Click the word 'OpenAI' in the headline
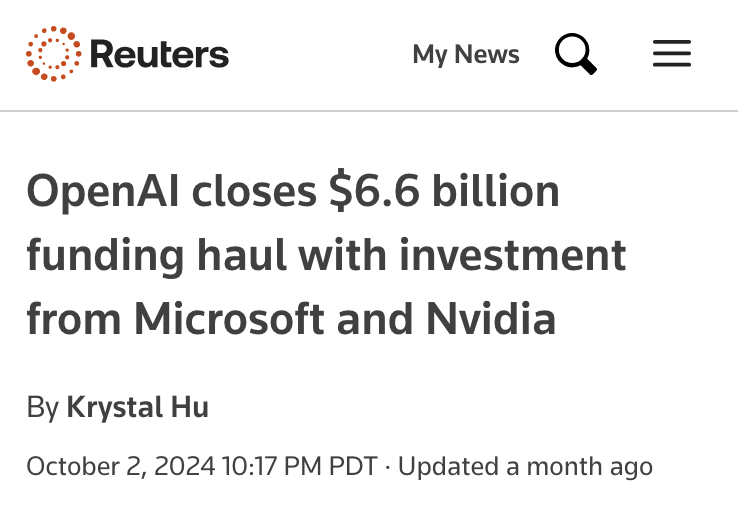738x506 pixels. click(x=103, y=192)
